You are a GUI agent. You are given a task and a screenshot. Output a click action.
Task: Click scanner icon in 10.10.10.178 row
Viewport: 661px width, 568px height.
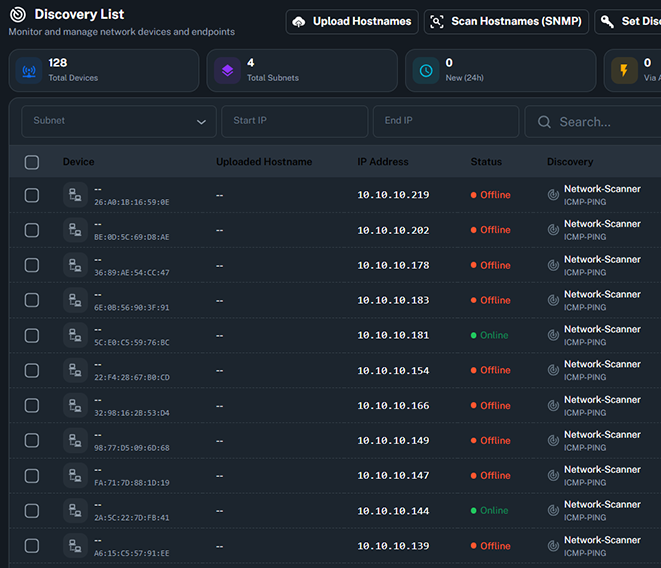click(x=553, y=265)
